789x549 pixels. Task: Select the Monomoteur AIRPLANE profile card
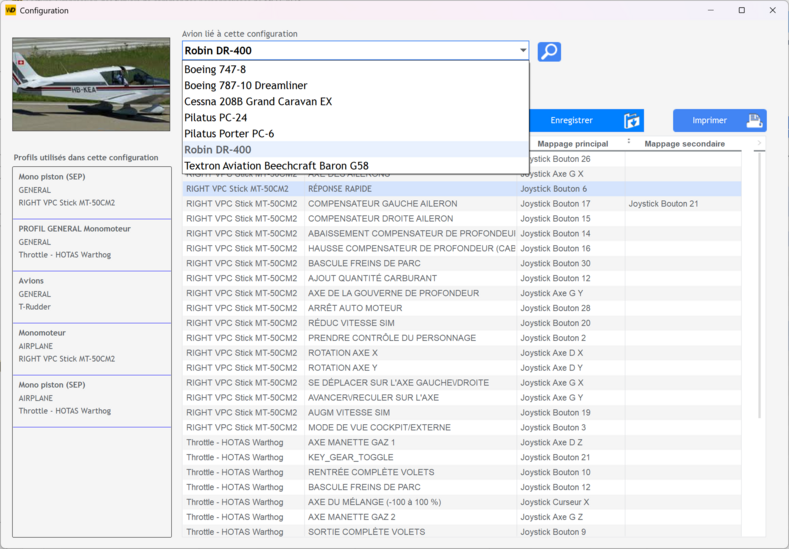(x=92, y=349)
